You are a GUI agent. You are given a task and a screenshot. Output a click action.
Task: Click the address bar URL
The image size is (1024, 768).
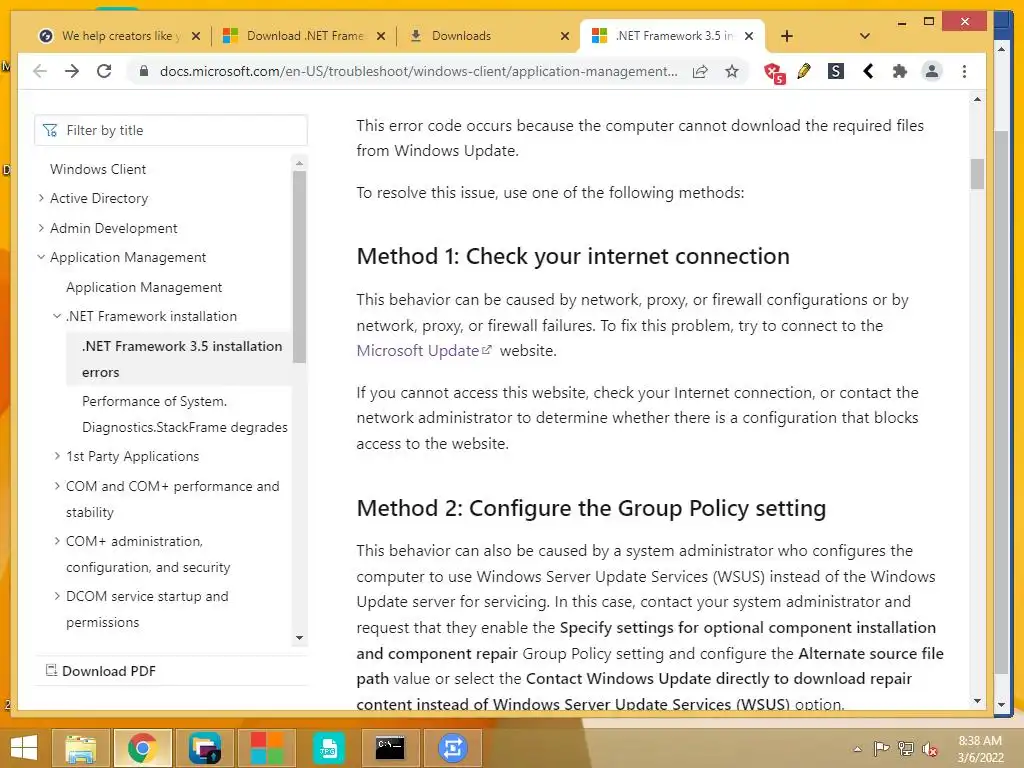point(418,71)
